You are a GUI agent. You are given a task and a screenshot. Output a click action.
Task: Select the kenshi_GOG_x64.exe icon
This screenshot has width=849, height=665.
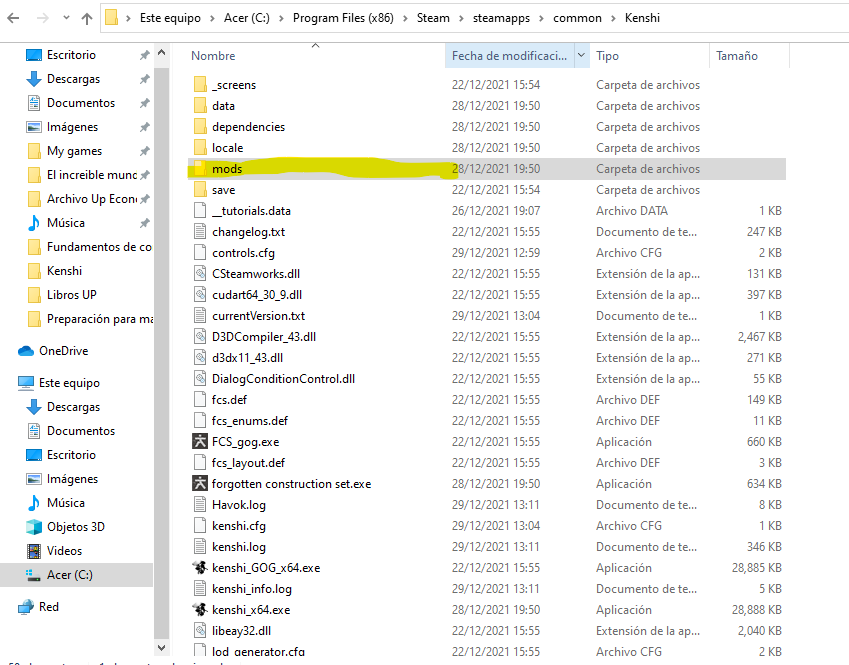click(200, 568)
